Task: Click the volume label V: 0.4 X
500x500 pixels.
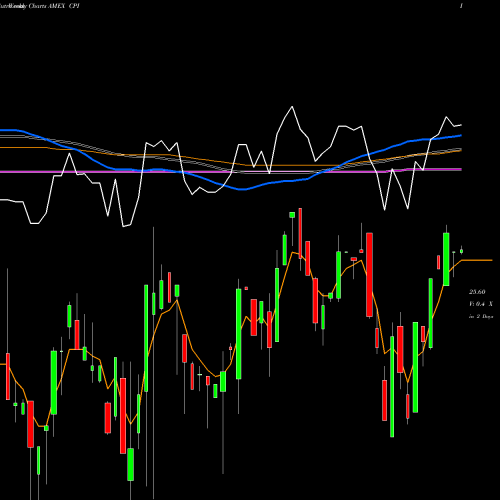Action: tap(481, 304)
